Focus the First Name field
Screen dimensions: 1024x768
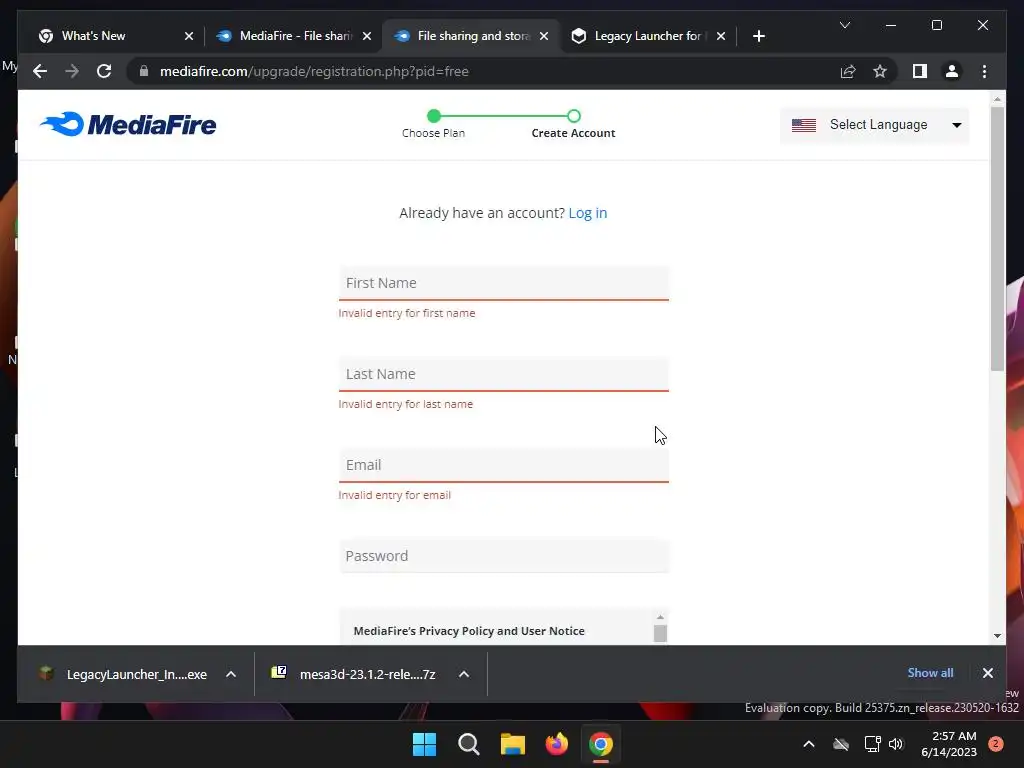coord(504,283)
